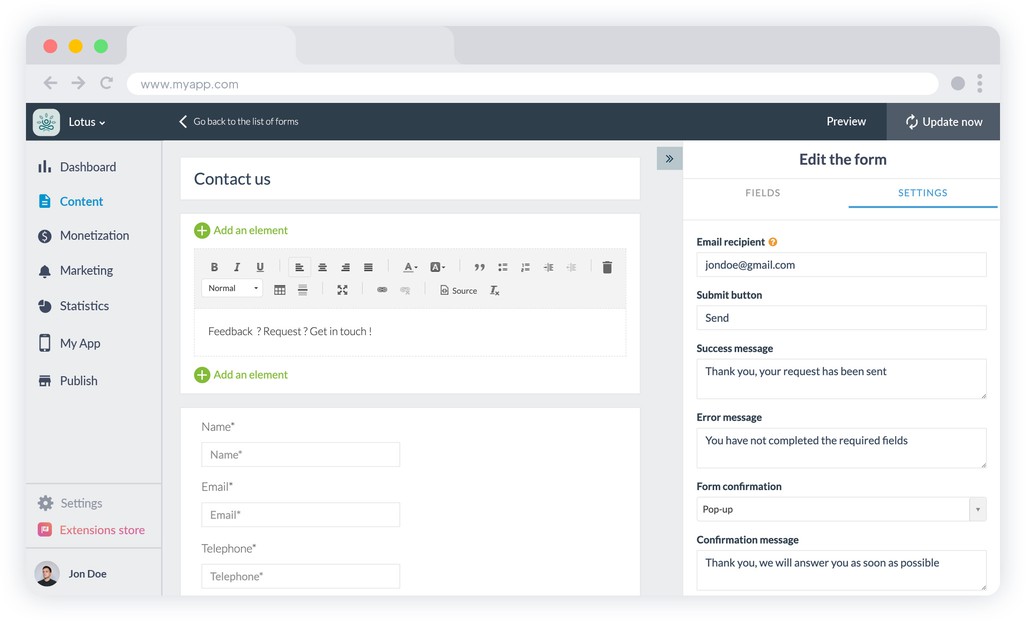
Task: Open the Normal paragraph format dropdown
Action: [x=232, y=289]
